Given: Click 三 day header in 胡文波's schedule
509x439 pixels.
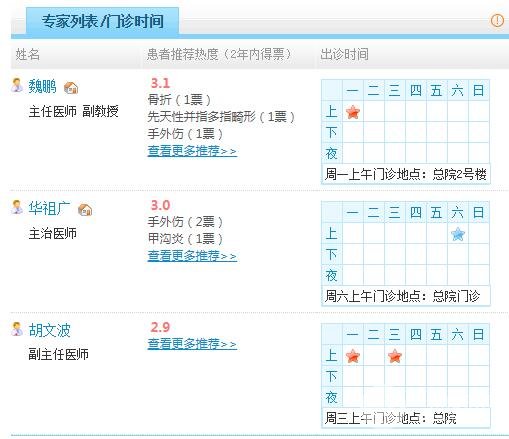Looking at the screenshot, I should (x=395, y=334).
